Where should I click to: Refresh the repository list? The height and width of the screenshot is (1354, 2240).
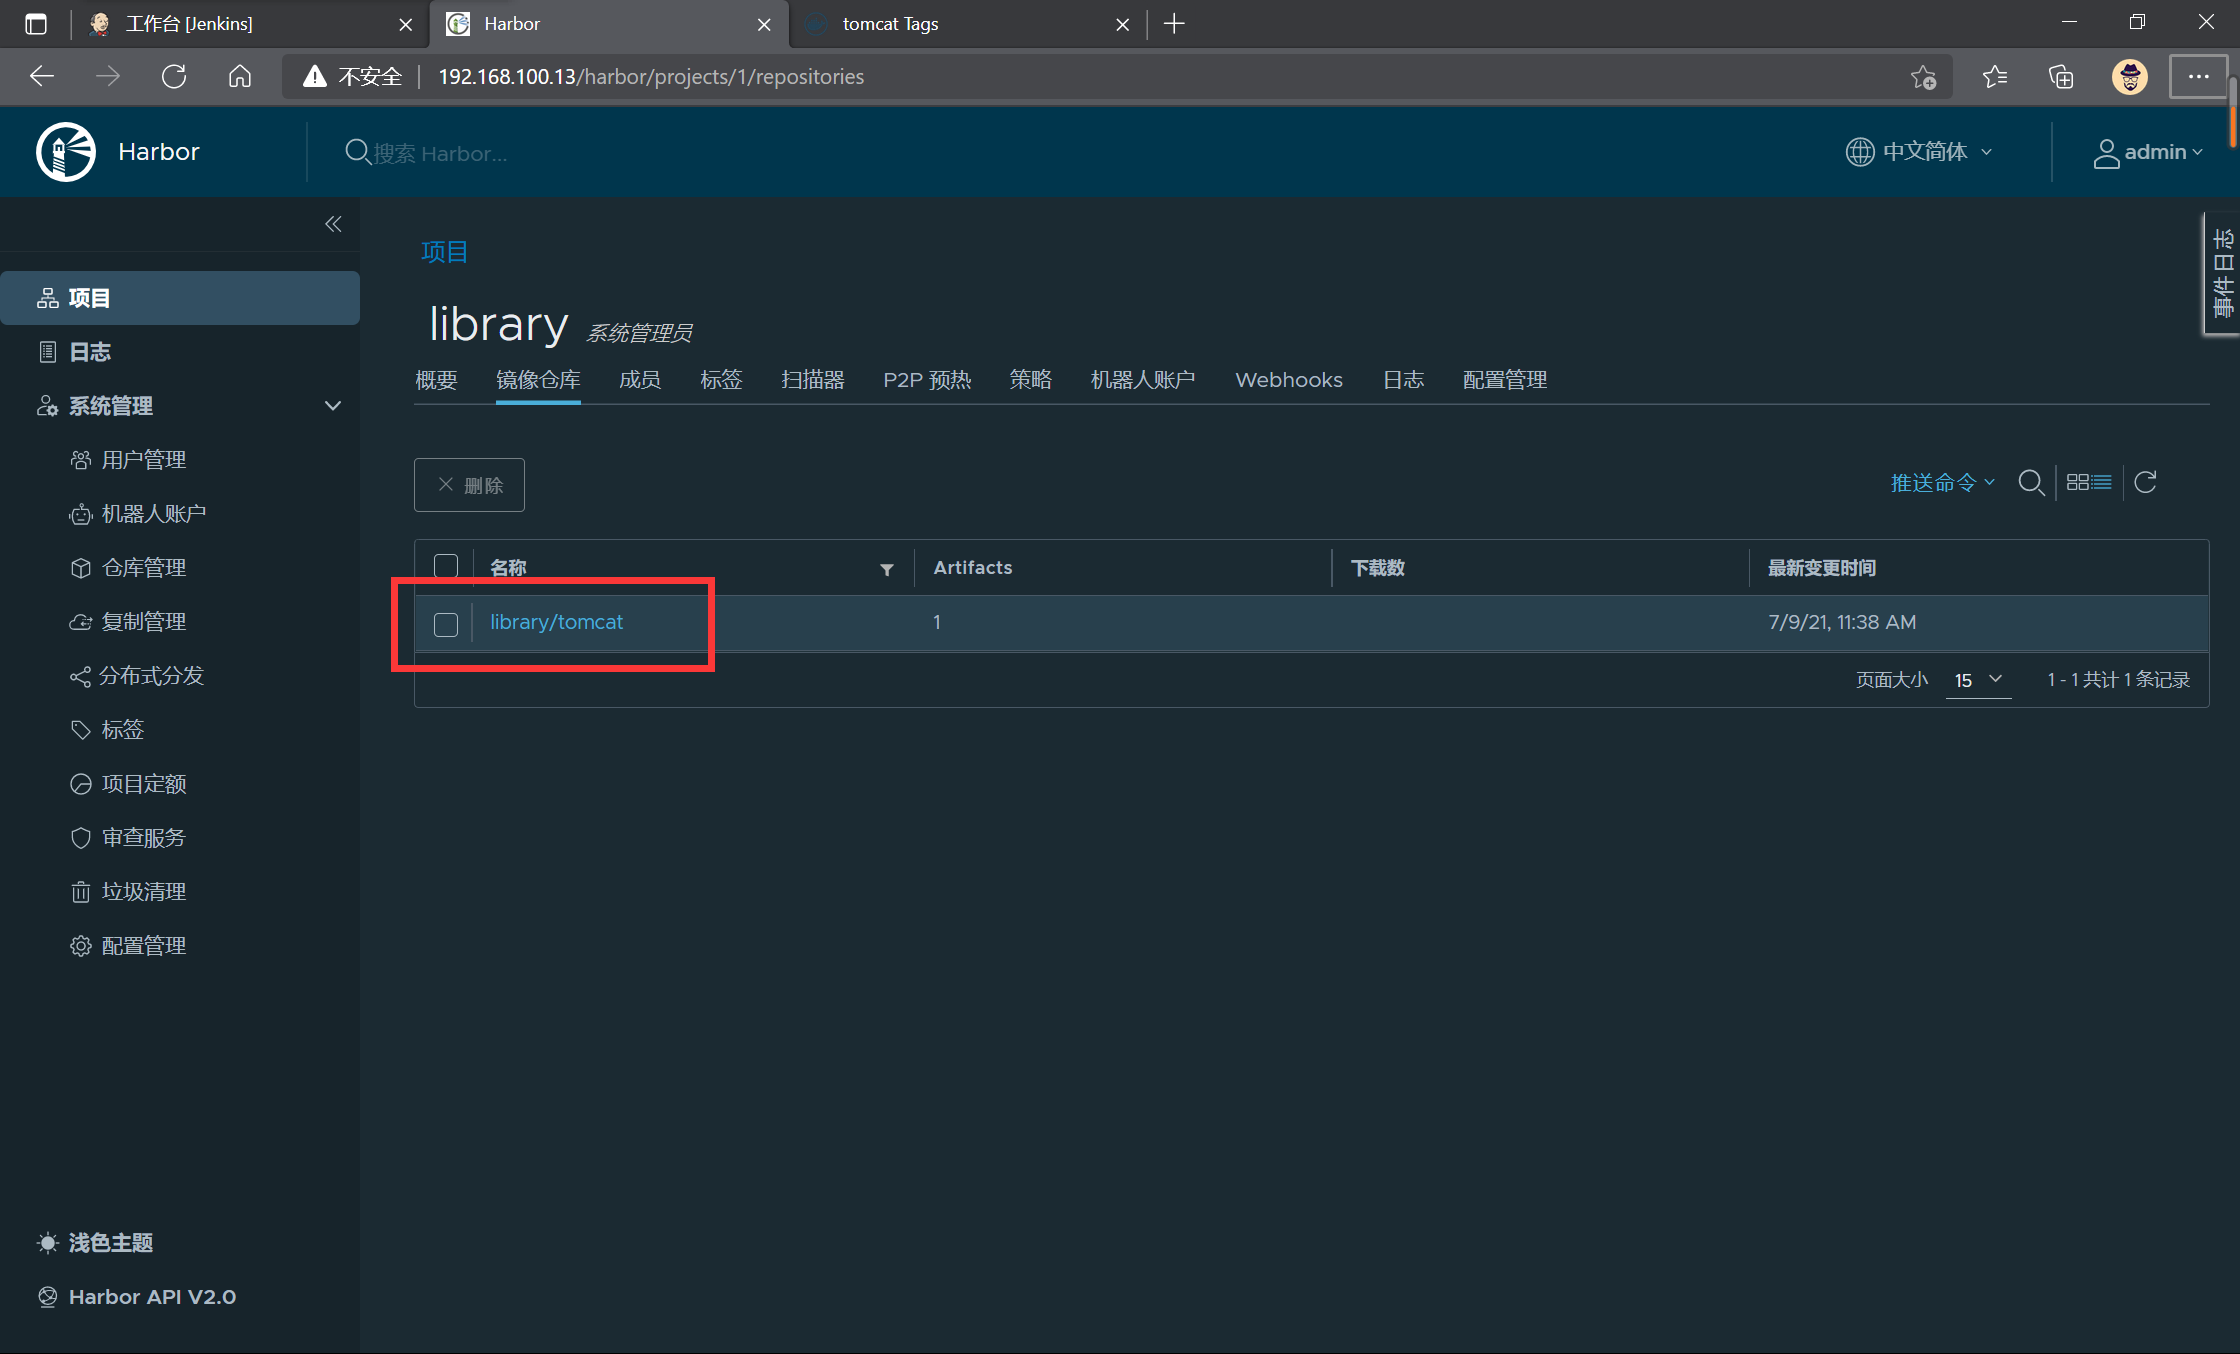click(x=2145, y=483)
